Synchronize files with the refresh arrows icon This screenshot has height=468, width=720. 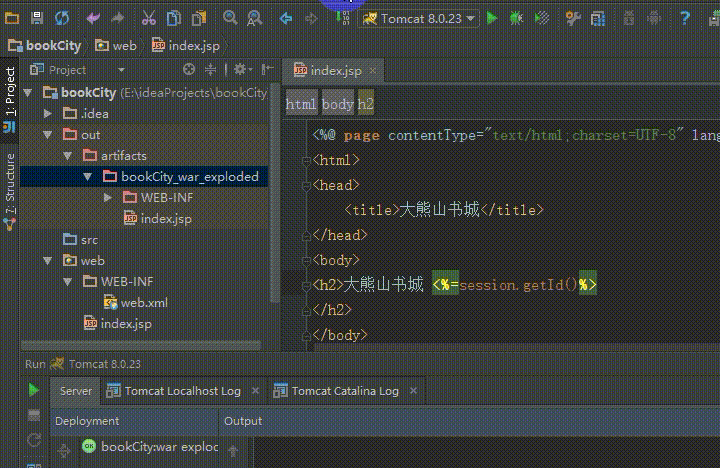(x=62, y=18)
